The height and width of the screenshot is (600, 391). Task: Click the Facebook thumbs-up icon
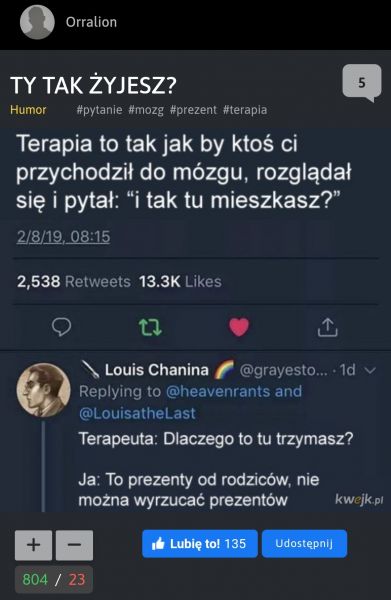[x=158, y=544]
